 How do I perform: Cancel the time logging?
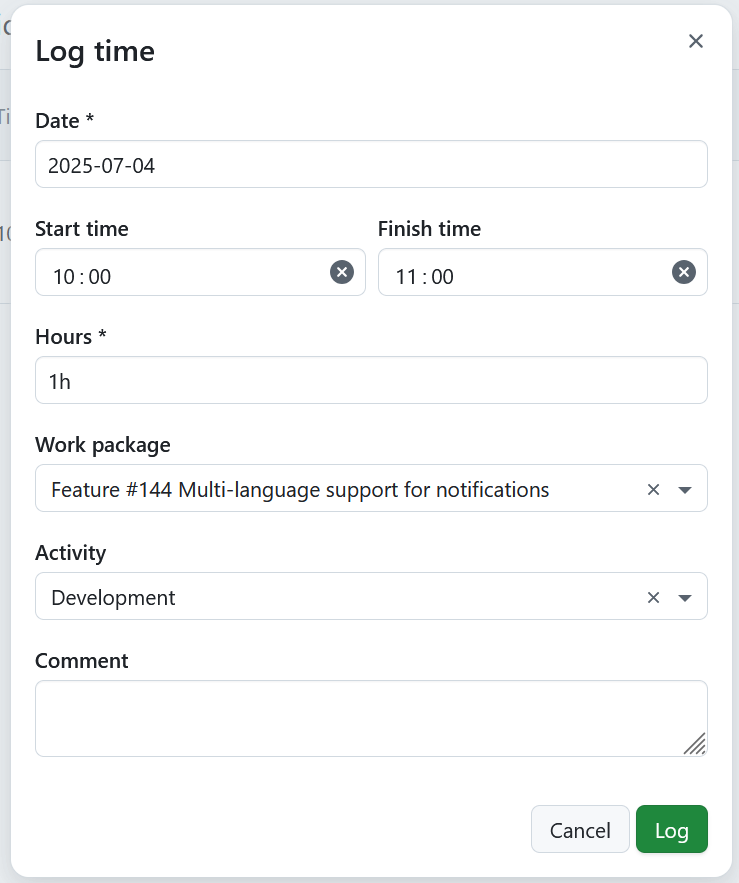(x=580, y=829)
